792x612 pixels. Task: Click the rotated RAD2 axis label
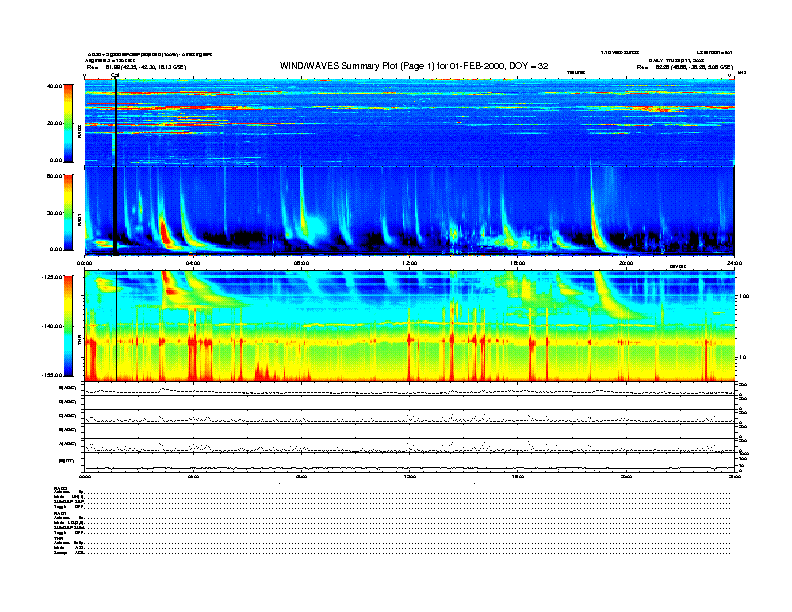coord(79,132)
